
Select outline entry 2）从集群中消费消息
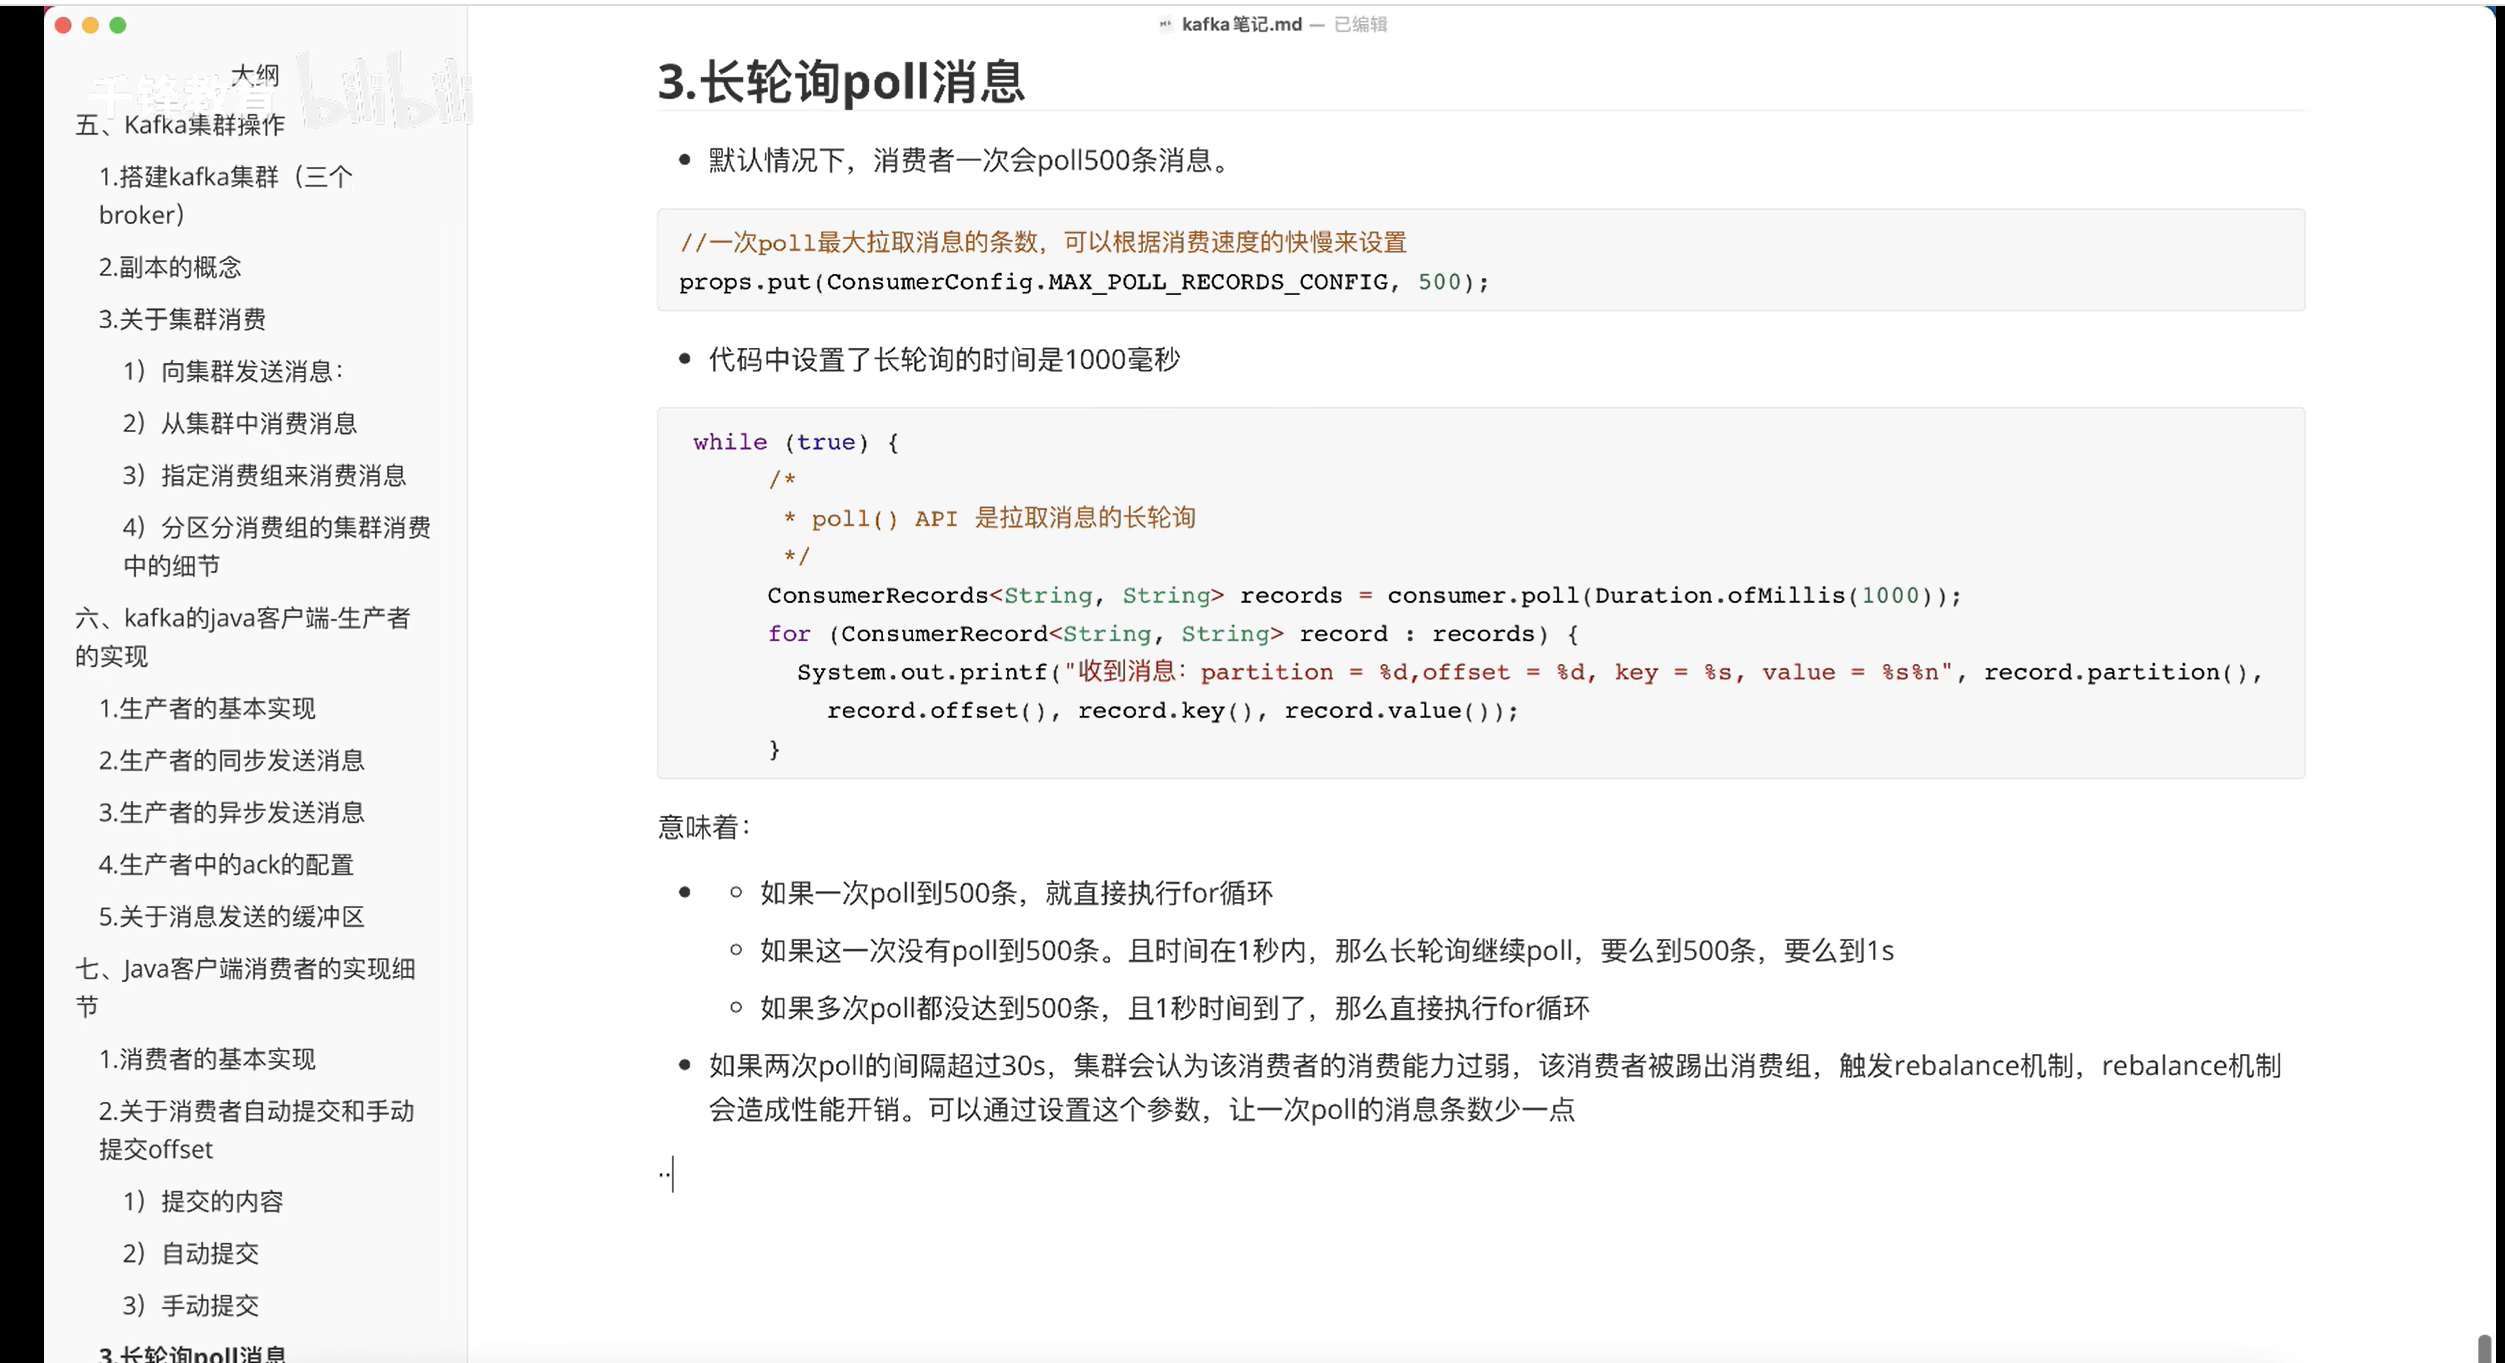point(240,423)
